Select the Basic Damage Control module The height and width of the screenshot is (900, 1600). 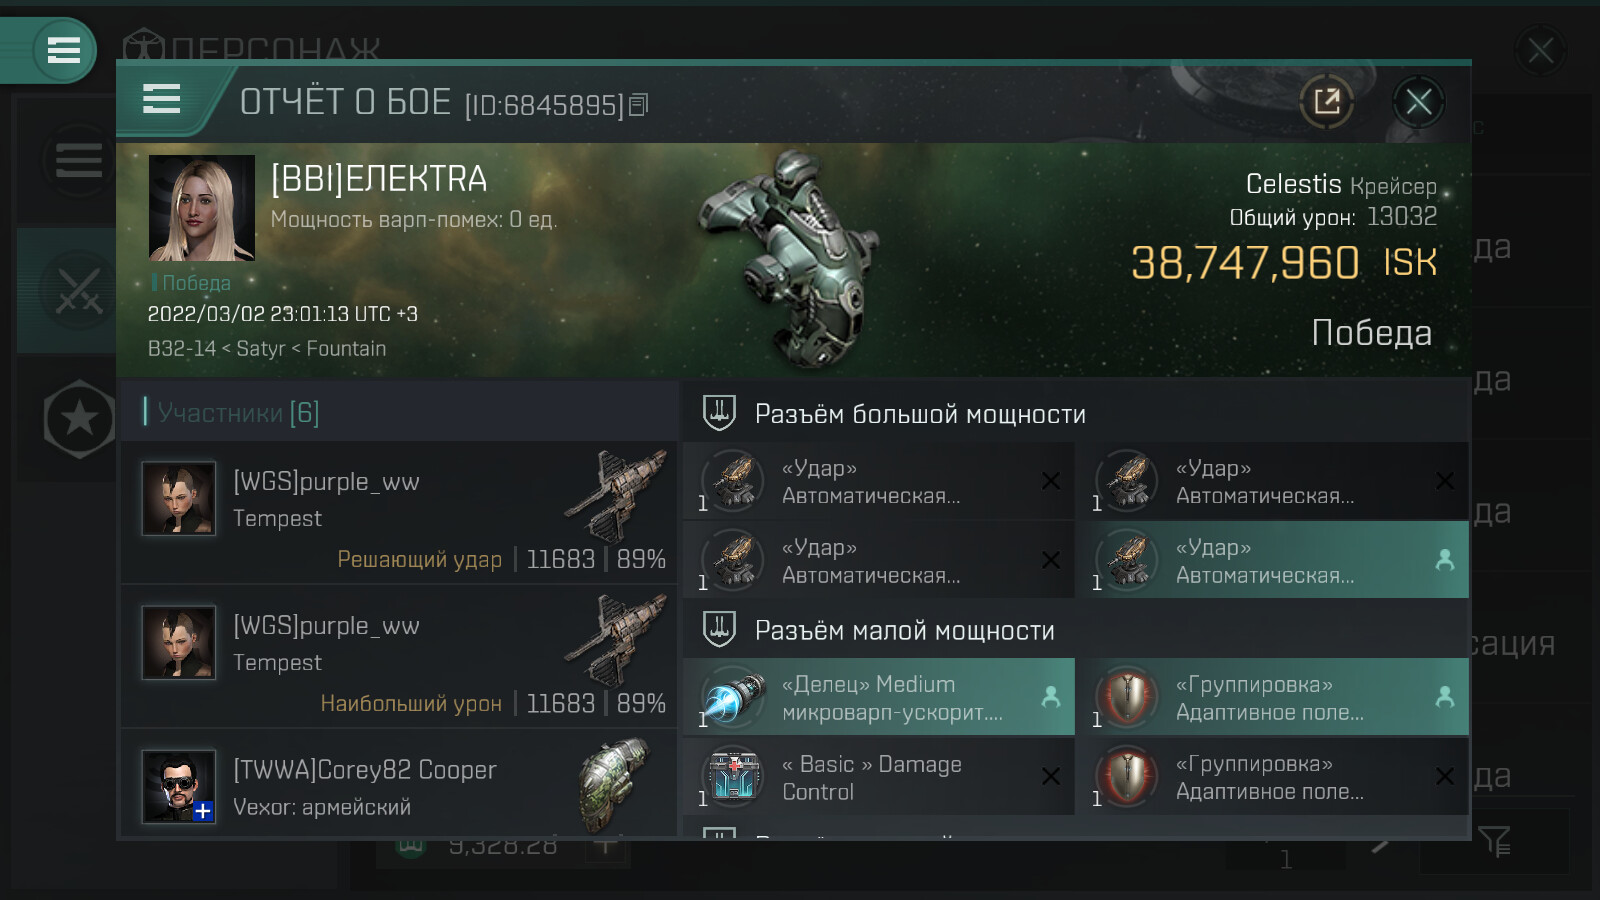tap(879, 777)
